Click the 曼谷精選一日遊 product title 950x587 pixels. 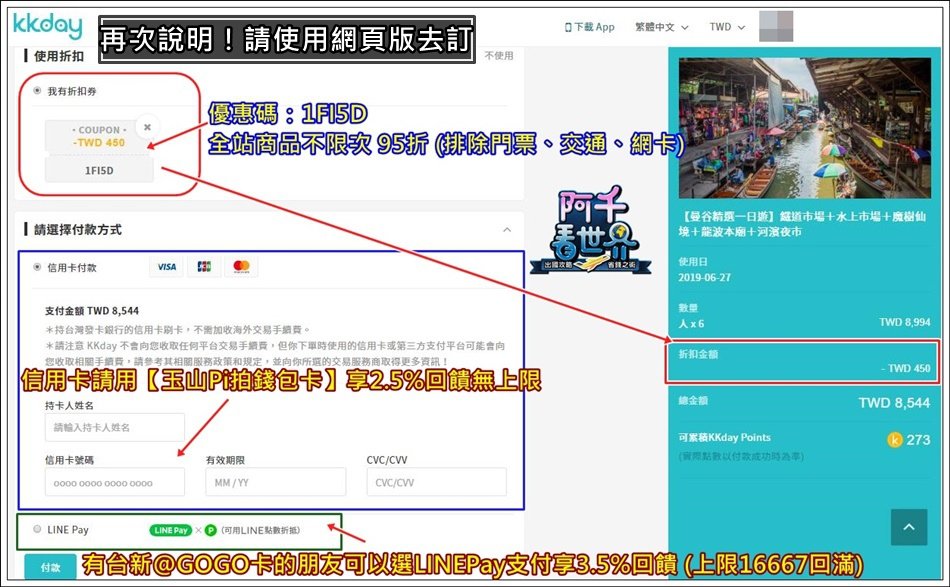click(802, 224)
